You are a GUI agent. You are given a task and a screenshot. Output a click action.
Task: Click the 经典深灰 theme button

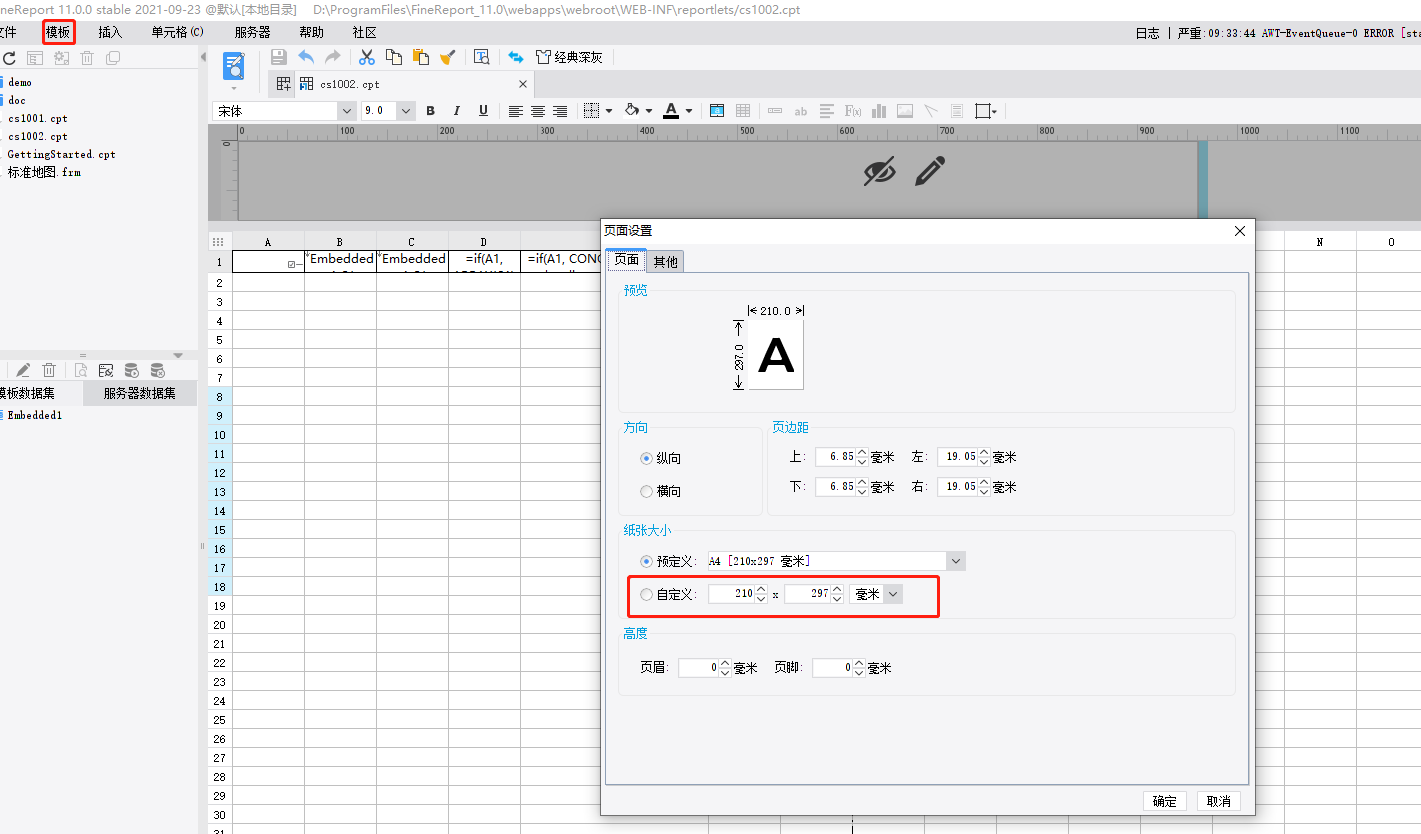pyautogui.click(x=570, y=57)
